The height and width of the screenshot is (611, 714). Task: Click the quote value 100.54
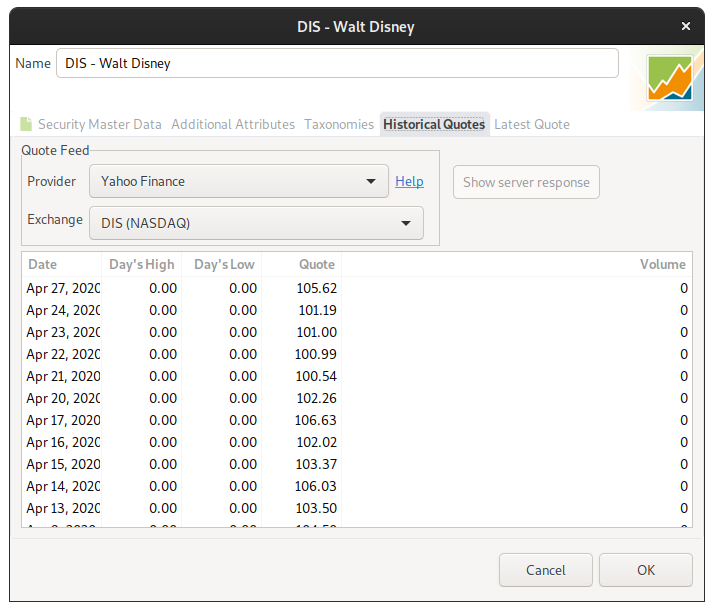pyautogui.click(x=316, y=376)
